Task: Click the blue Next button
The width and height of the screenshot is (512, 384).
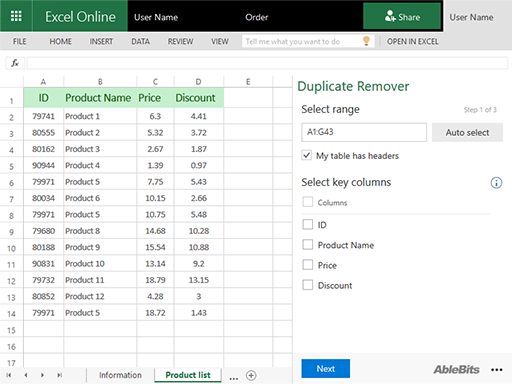Action: coord(326,368)
